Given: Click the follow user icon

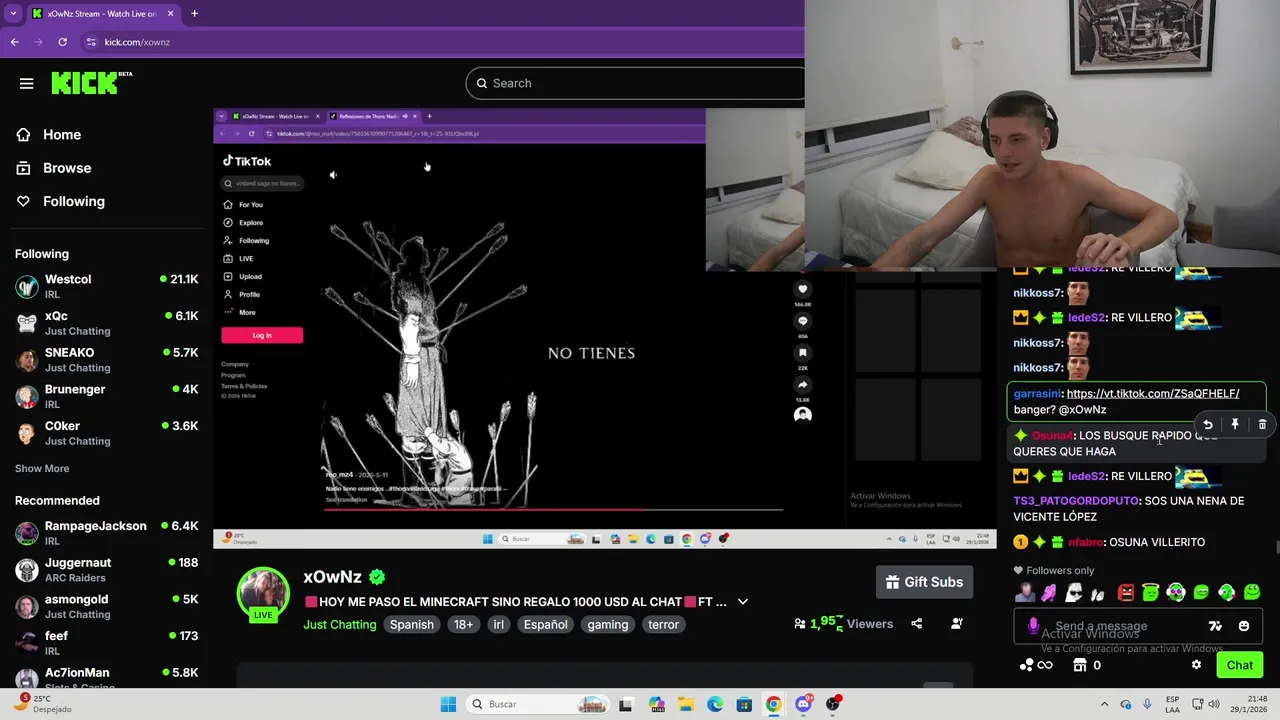Looking at the screenshot, I should pos(957,624).
